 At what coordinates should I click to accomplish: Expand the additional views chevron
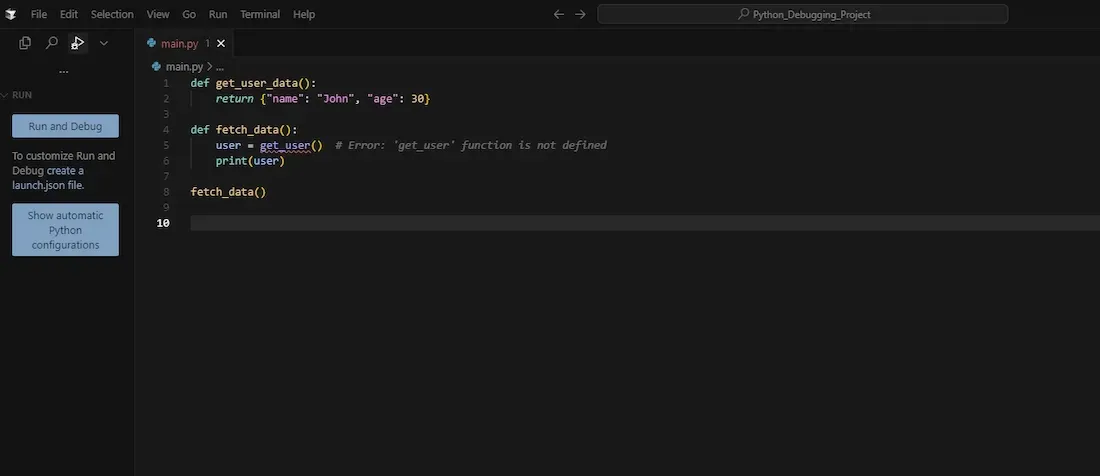[104, 43]
